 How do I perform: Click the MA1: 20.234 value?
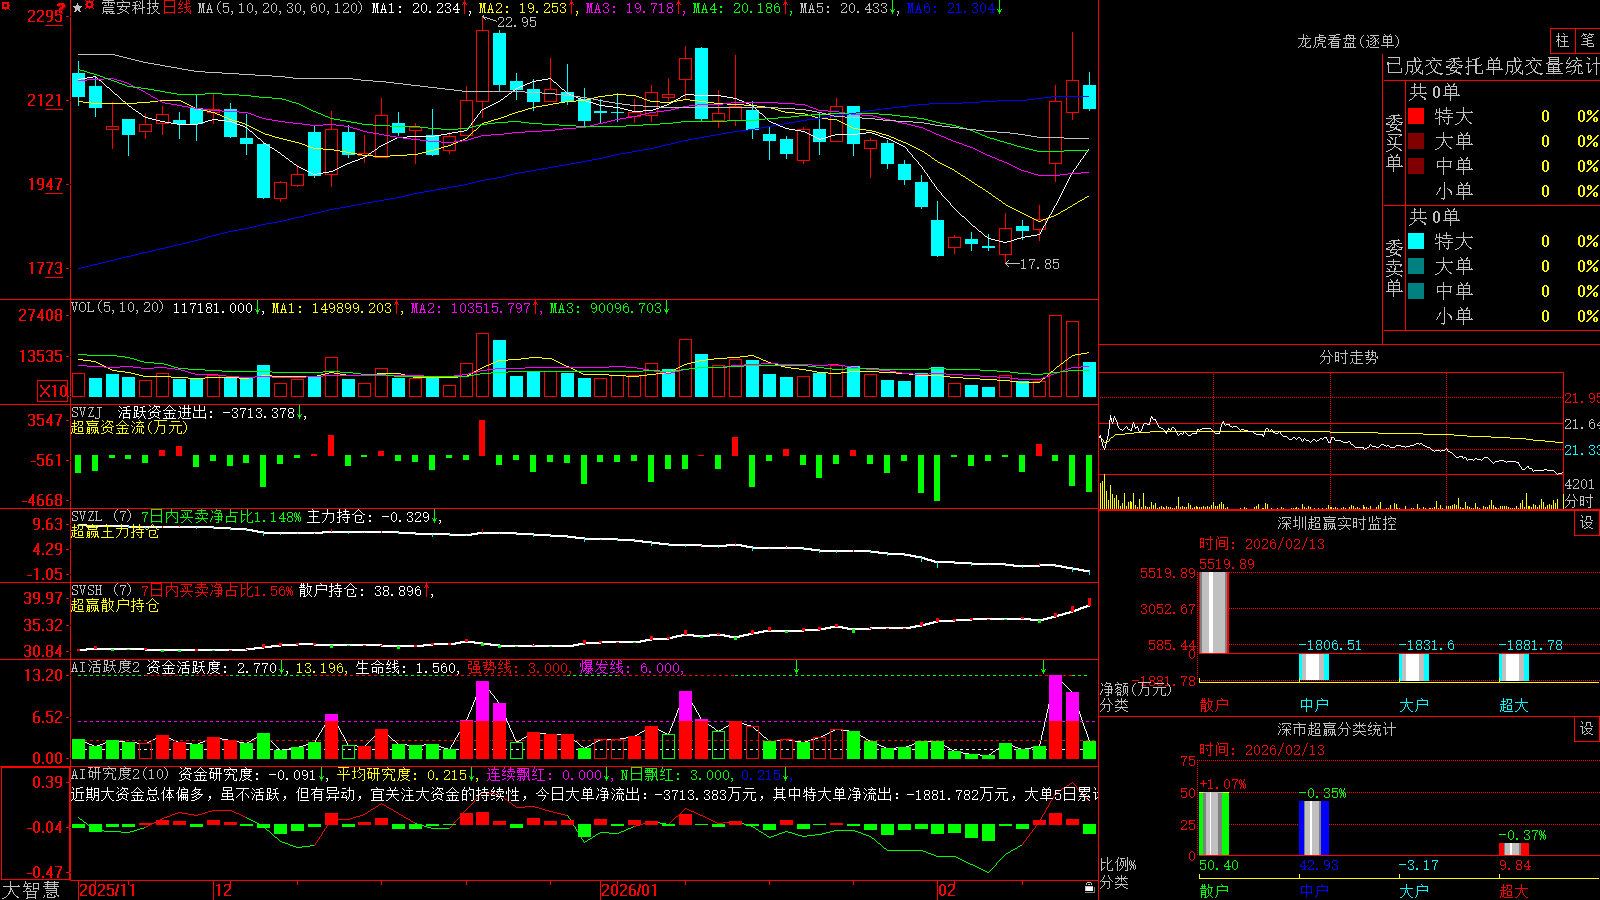point(418,8)
